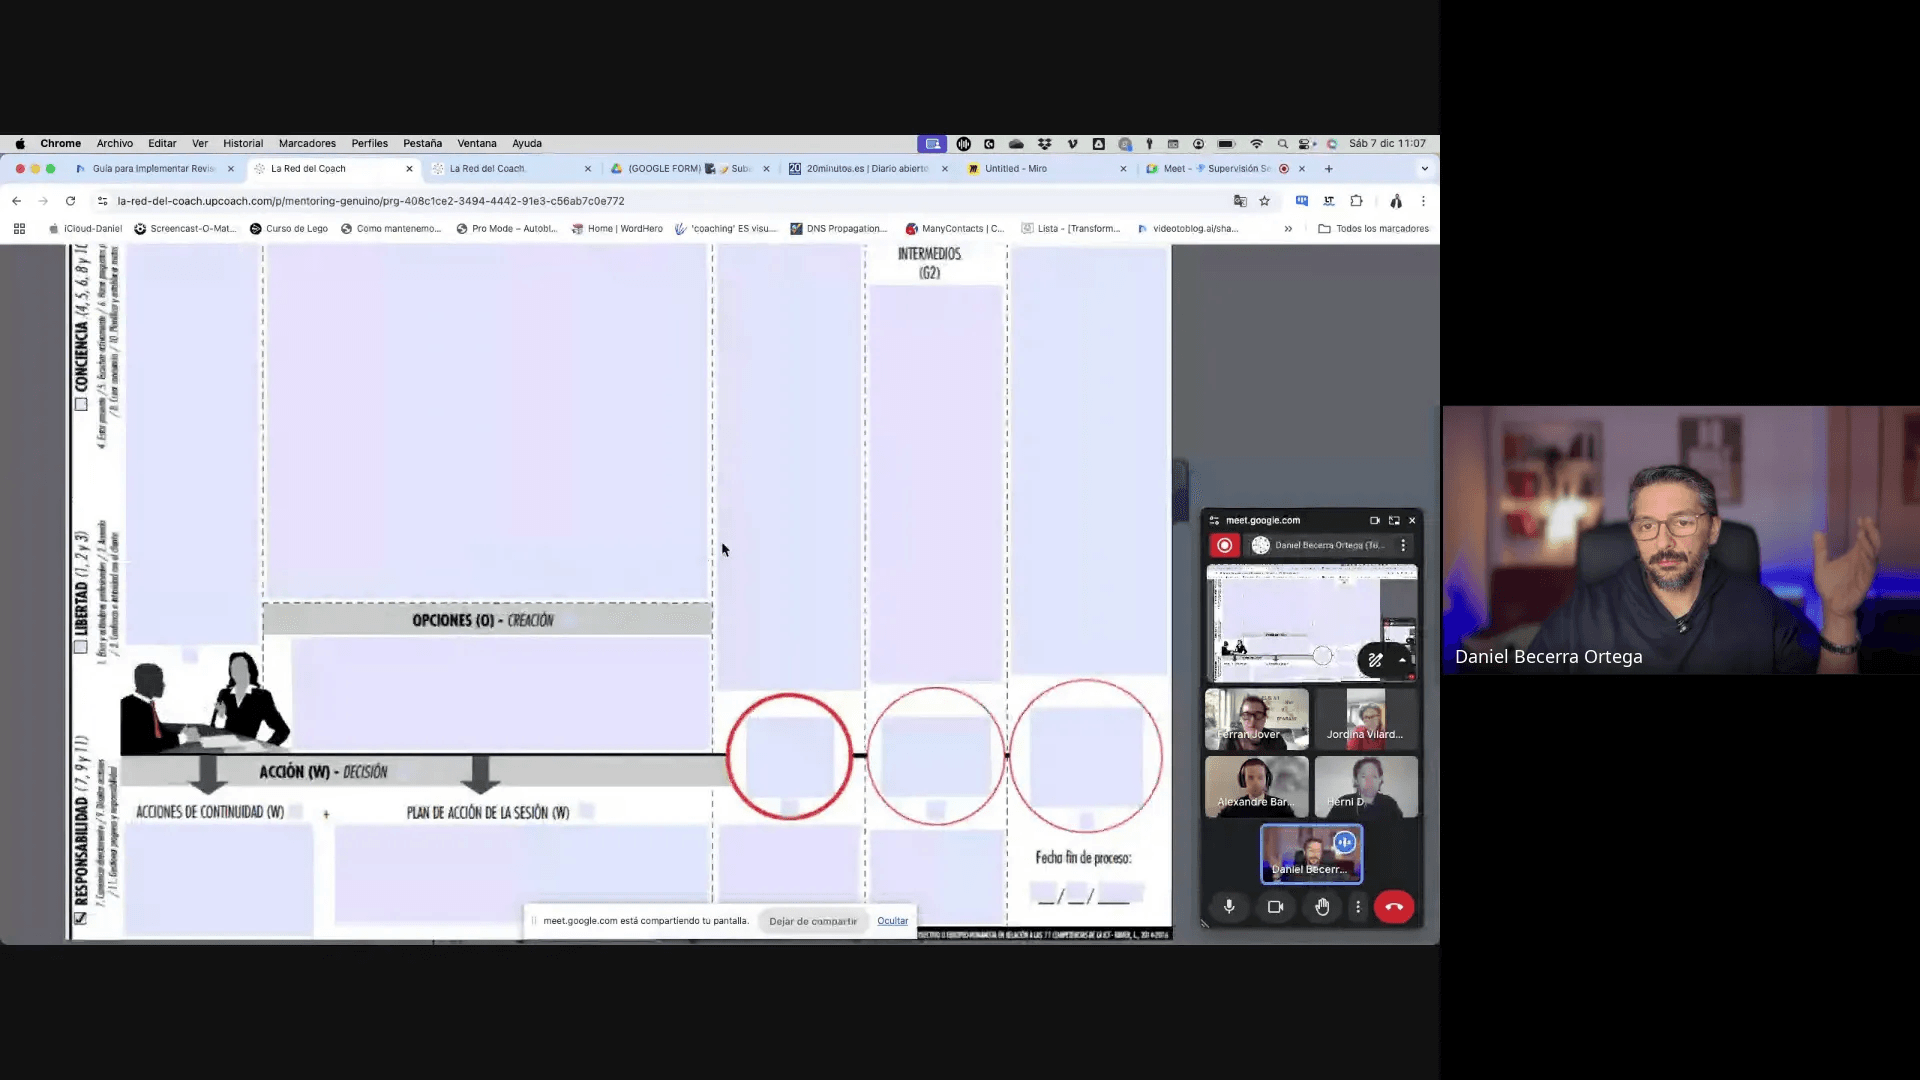Click the microphone icon in Google Meet

click(1229, 906)
